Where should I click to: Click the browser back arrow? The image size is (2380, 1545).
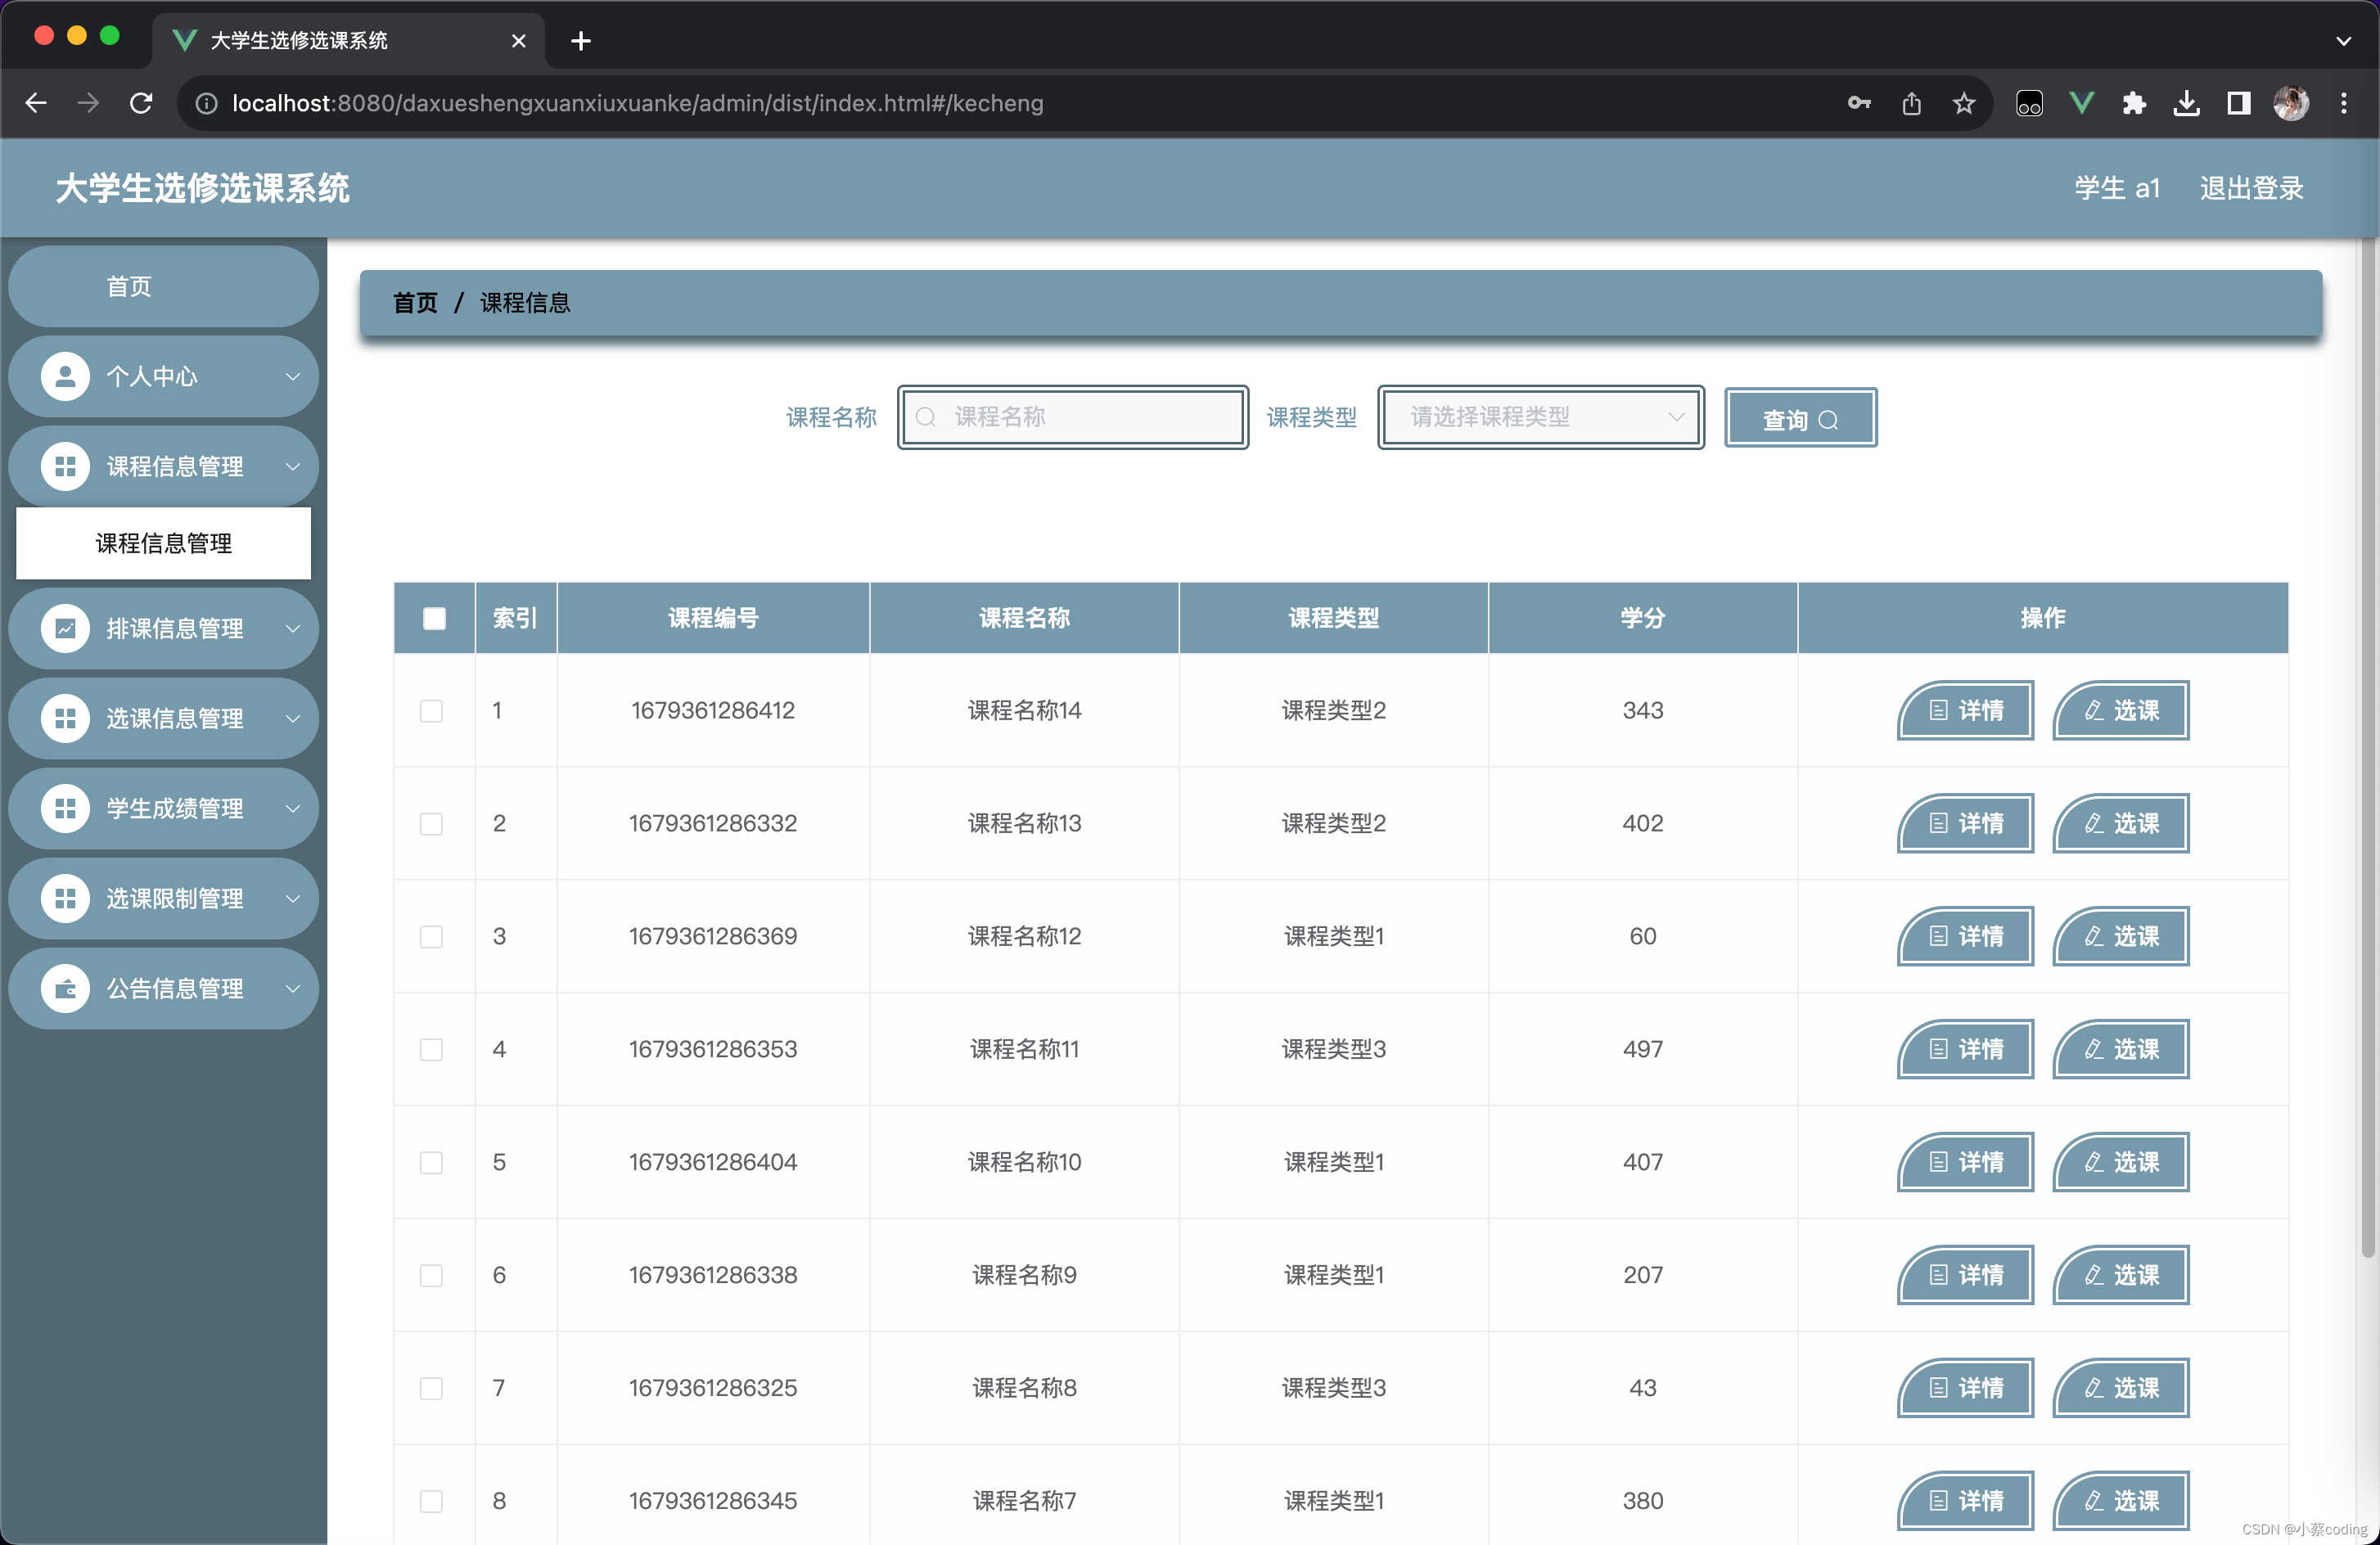pyautogui.click(x=36, y=103)
